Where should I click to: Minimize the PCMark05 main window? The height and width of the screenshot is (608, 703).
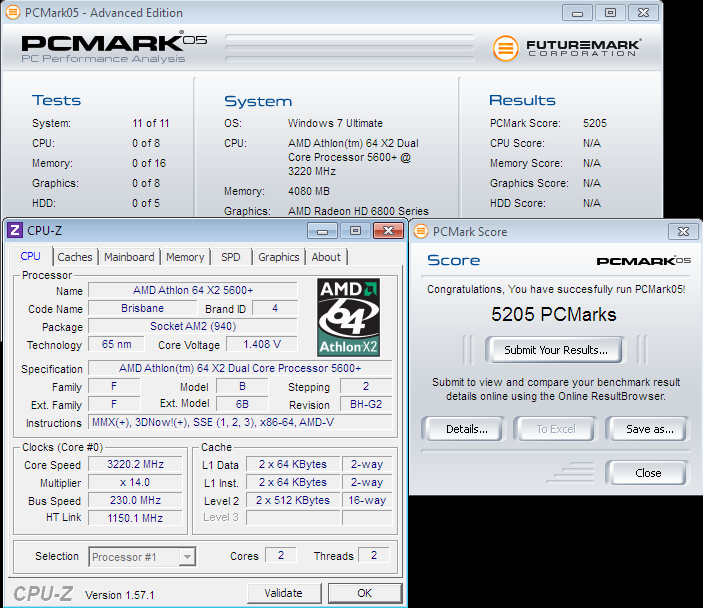[x=577, y=13]
